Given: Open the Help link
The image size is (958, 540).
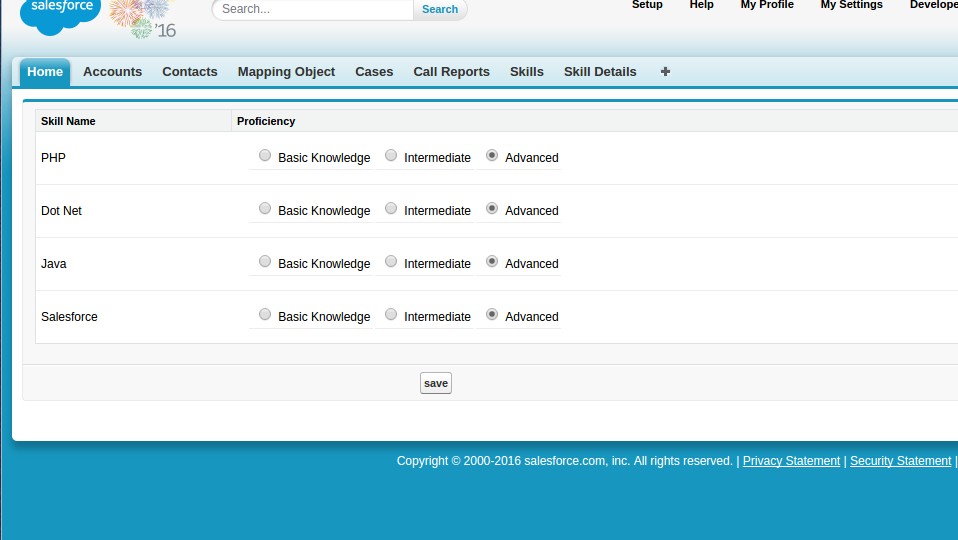Looking at the screenshot, I should (x=701, y=4).
